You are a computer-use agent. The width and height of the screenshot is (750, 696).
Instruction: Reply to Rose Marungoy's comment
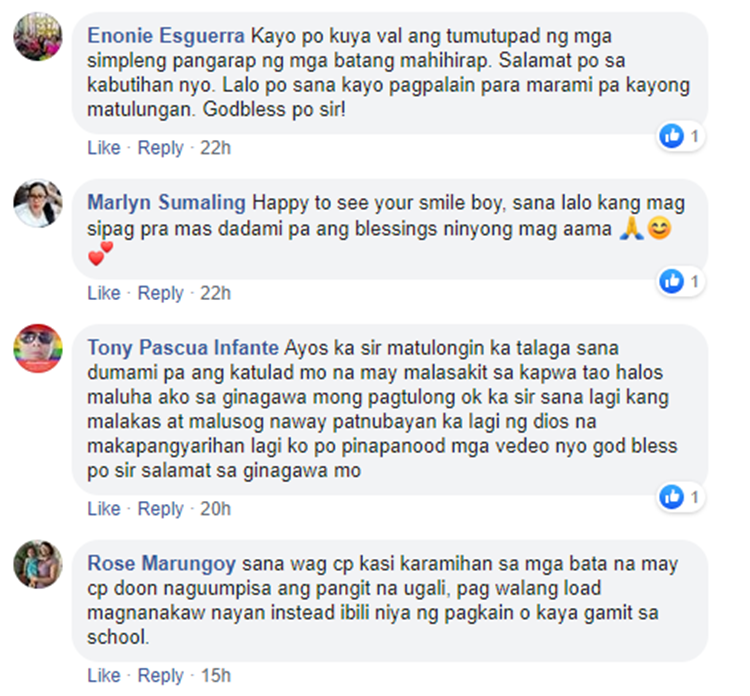tap(160, 676)
